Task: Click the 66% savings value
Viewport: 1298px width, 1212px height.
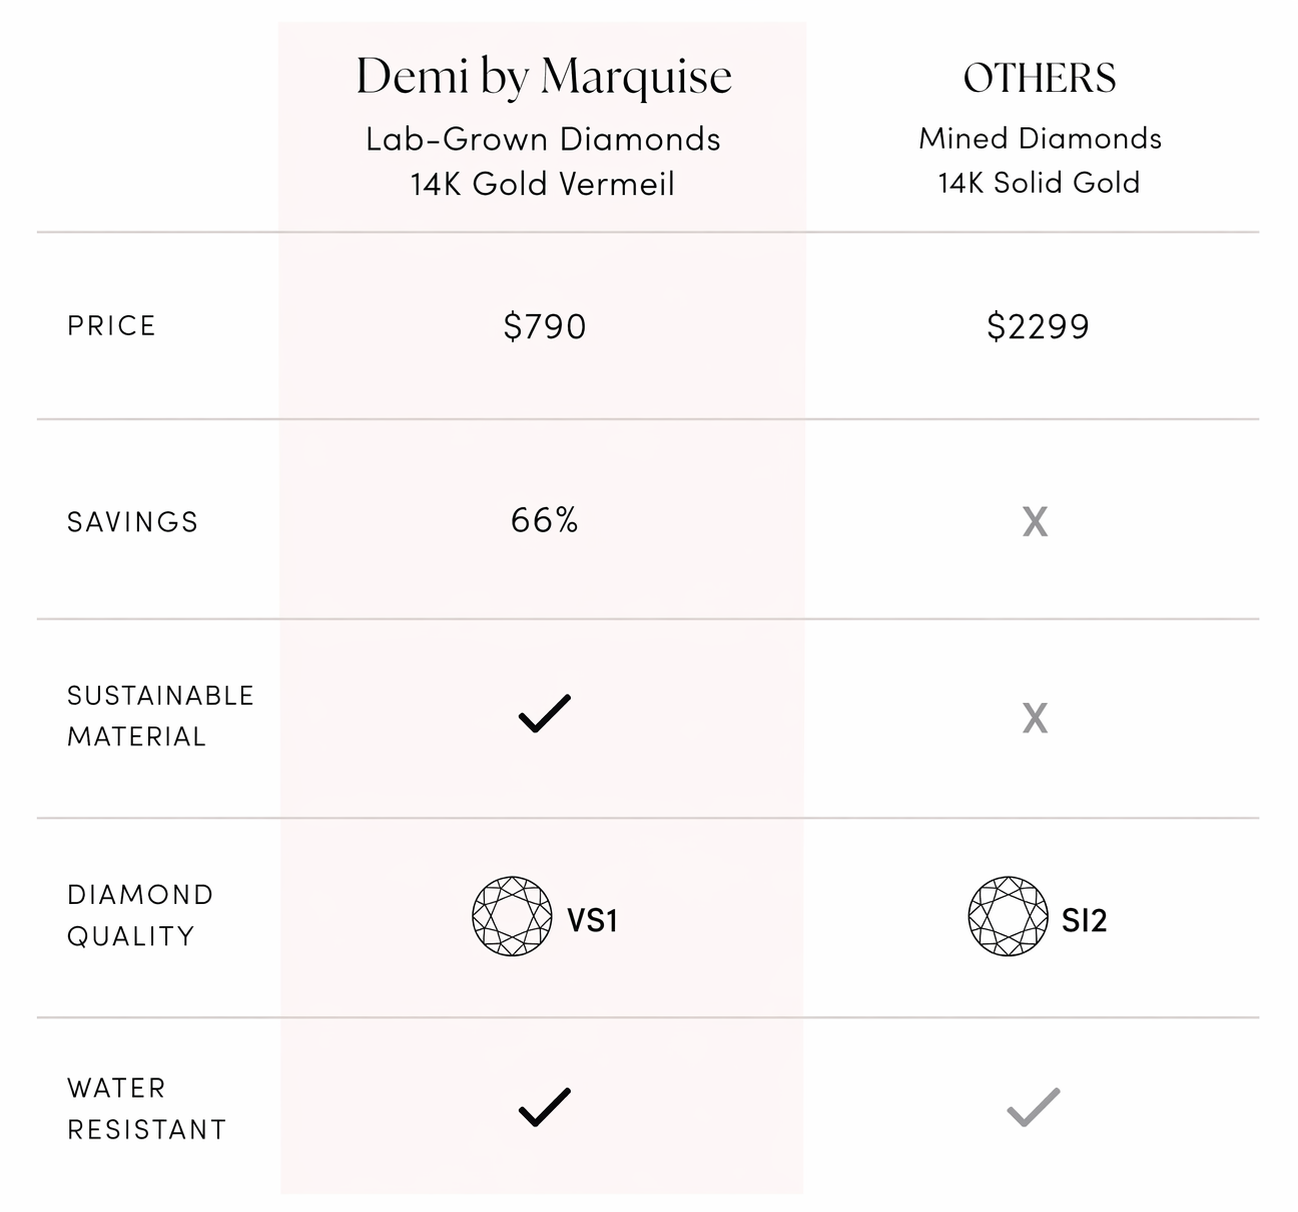Action: click(x=544, y=520)
